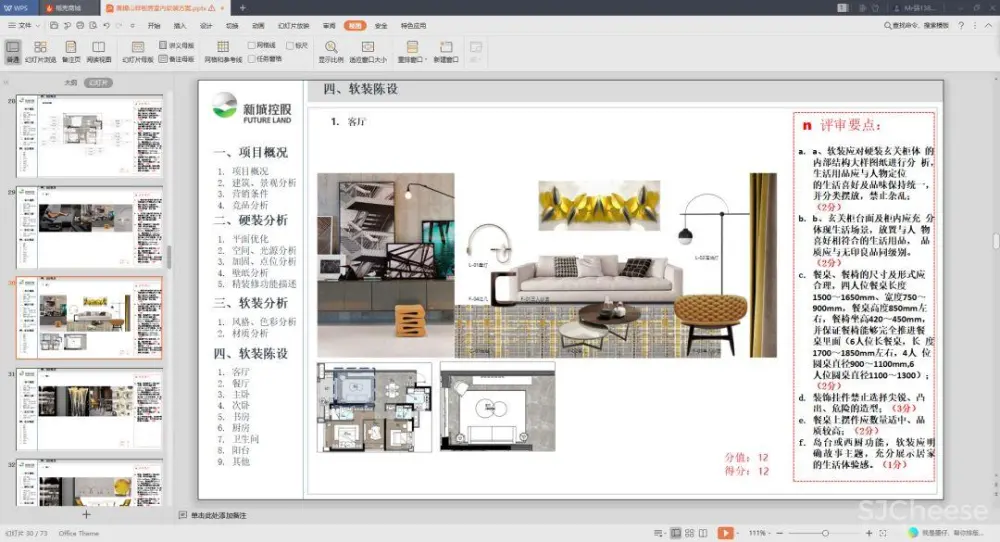Click the Zoom ratio (显示比例) icon
The height and width of the screenshot is (542, 1000).
330,51
